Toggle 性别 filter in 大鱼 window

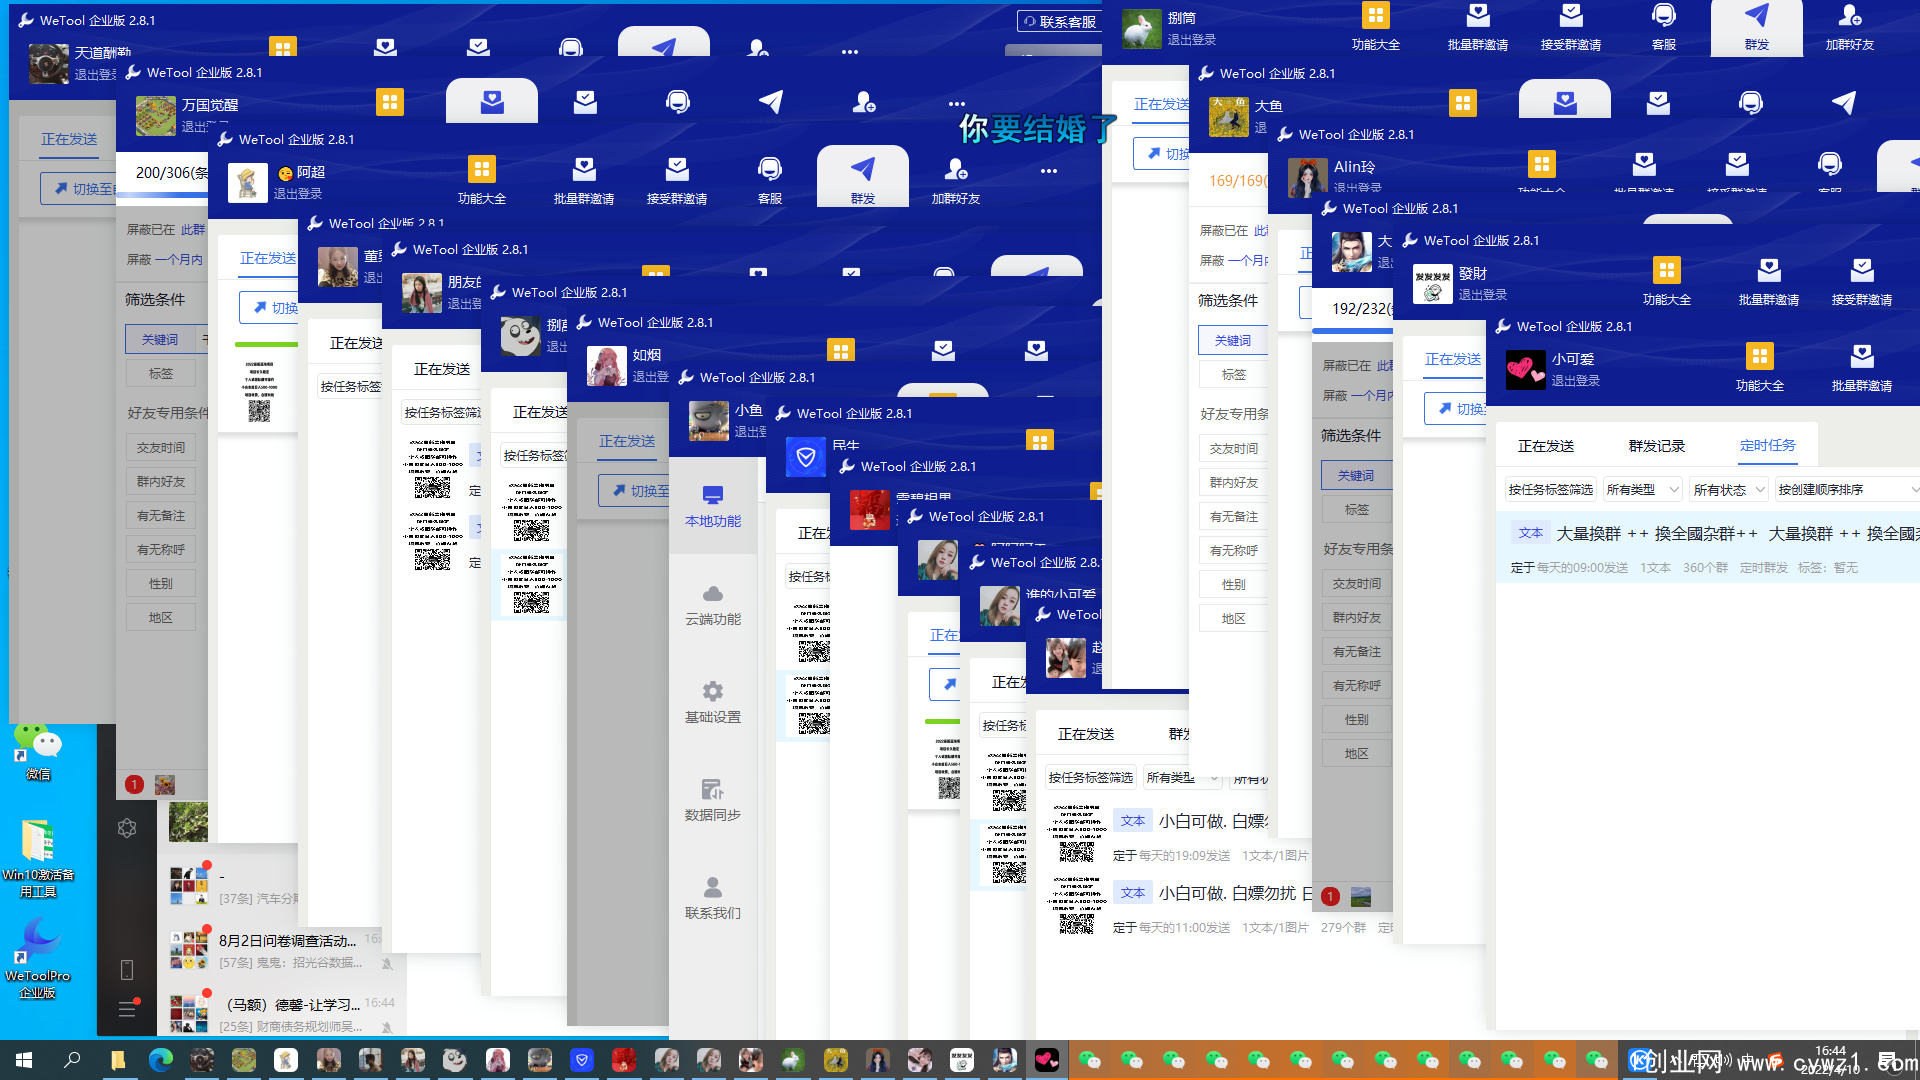(x=1233, y=585)
